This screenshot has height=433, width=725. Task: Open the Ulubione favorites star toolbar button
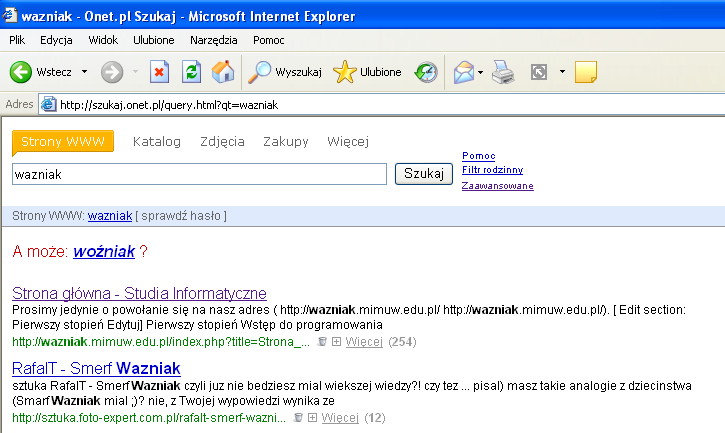click(367, 72)
